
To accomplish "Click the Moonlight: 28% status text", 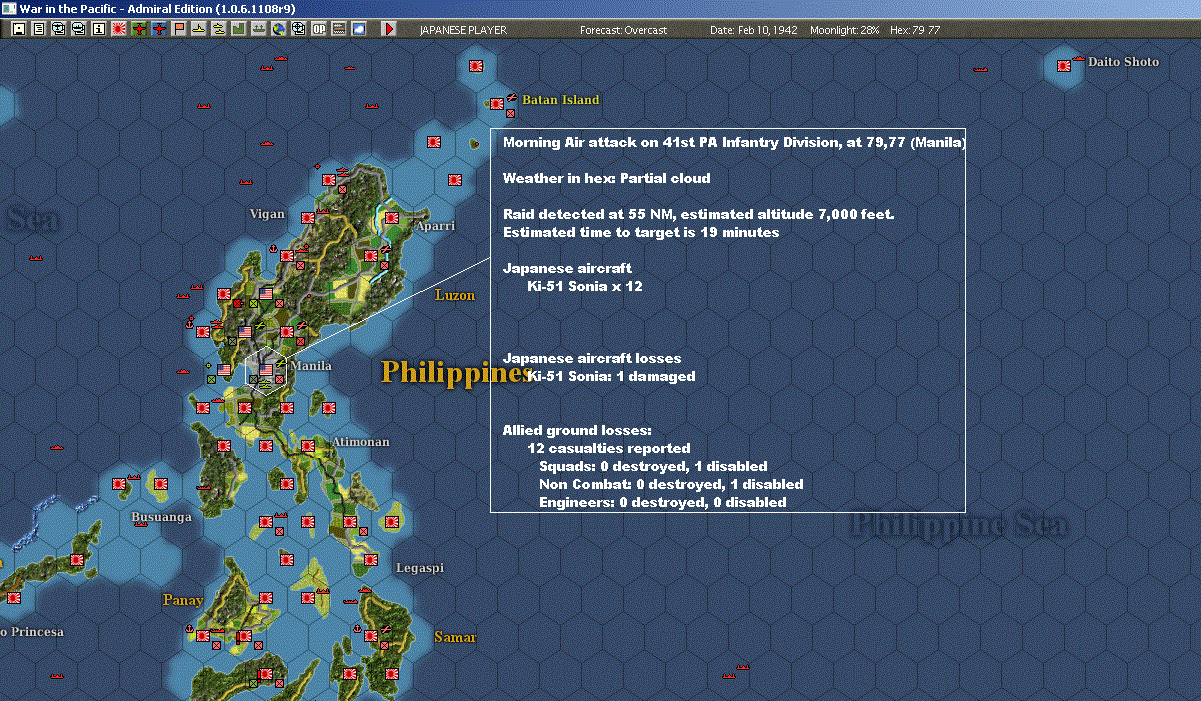I will pyautogui.click(x=845, y=30).
